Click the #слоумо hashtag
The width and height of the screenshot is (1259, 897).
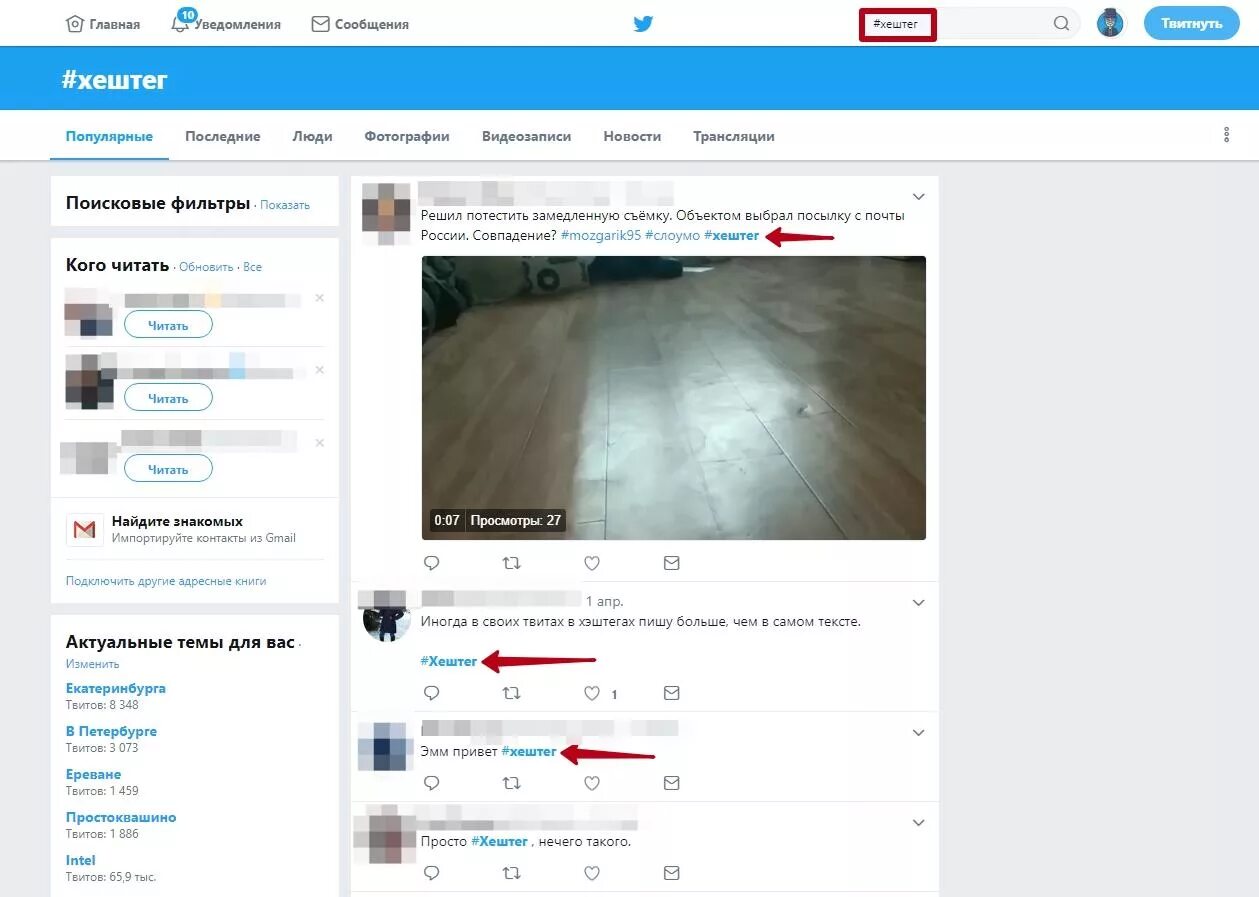coord(672,235)
